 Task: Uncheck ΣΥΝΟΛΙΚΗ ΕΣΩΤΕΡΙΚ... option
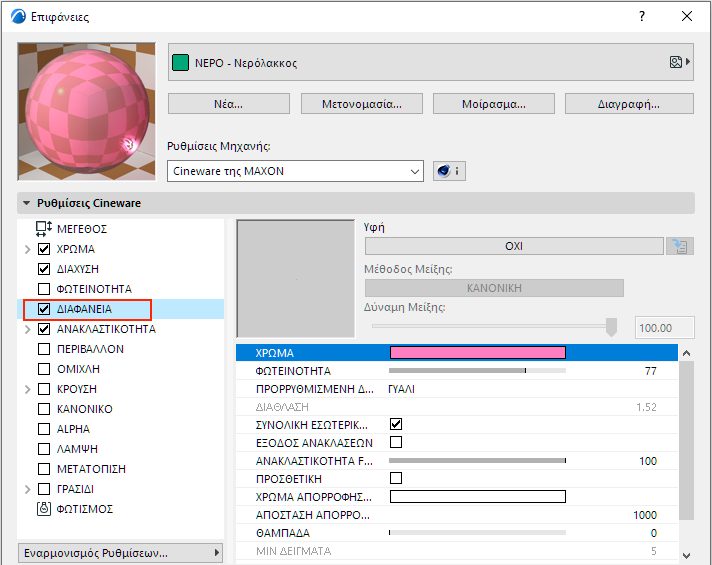396,424
